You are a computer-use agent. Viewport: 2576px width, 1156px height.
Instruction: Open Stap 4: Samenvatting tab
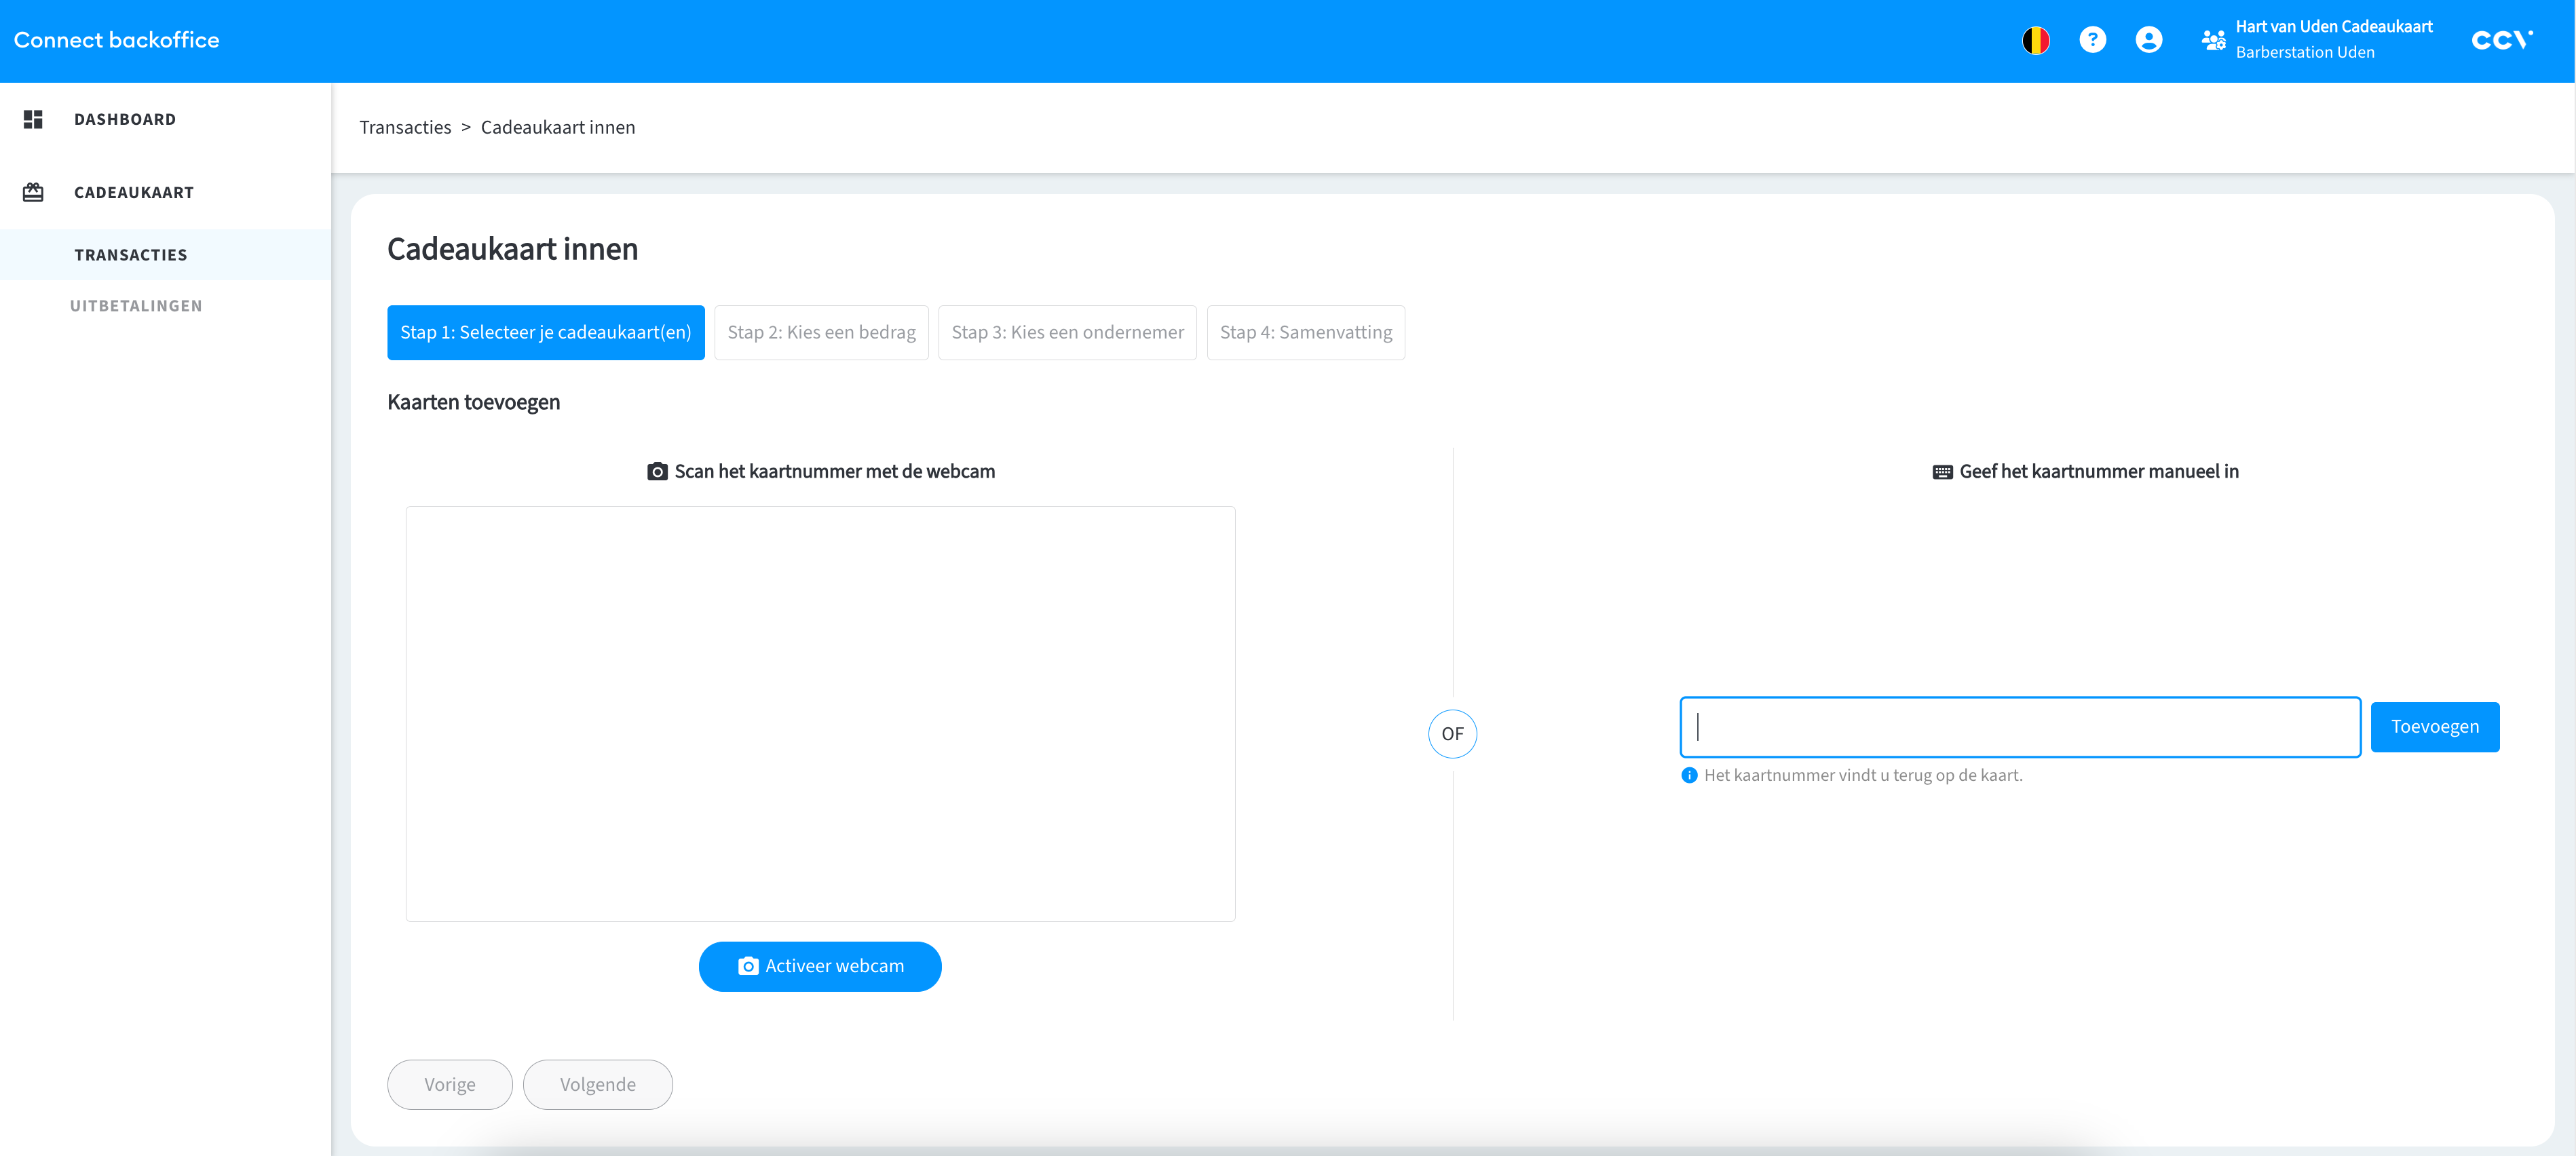click(x=1305, y=332)
